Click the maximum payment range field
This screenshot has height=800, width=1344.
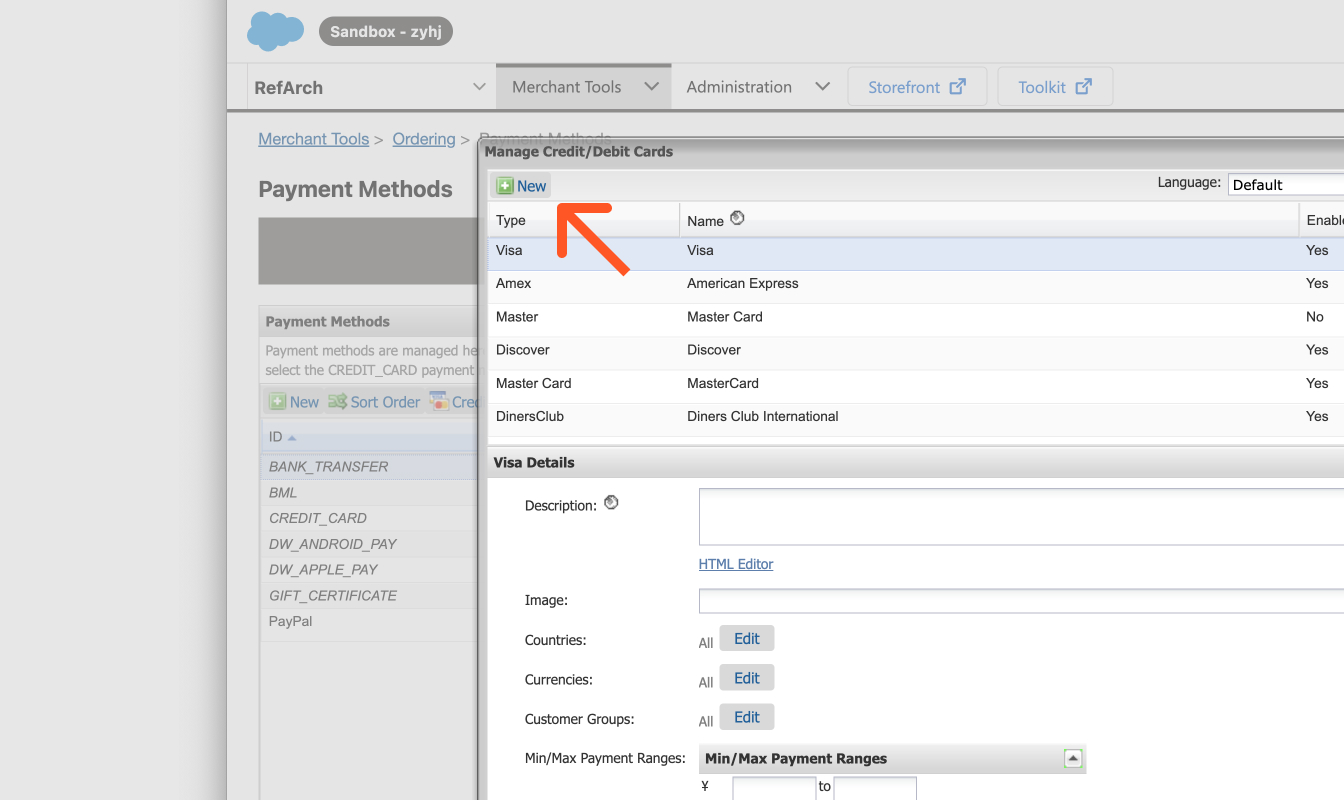(x=875, y=788)
